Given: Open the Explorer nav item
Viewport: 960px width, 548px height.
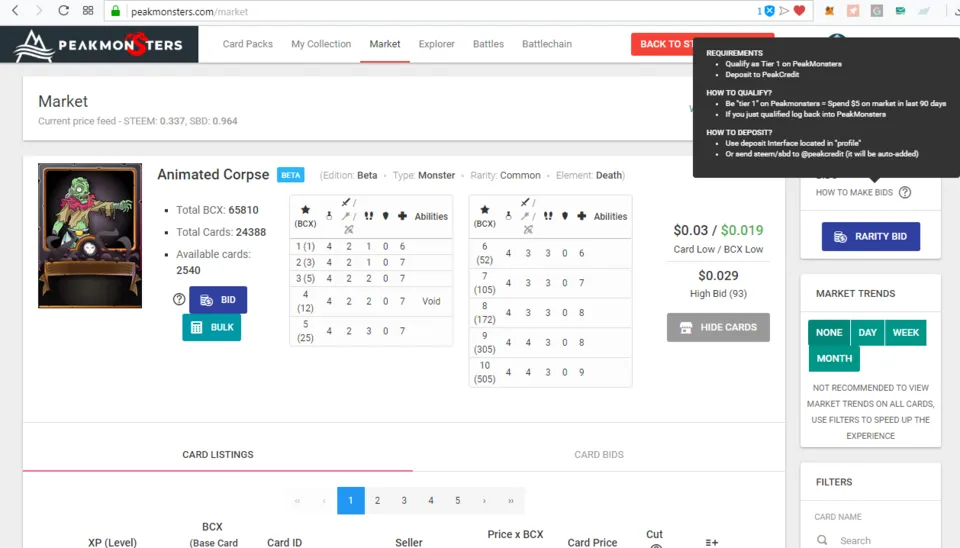Looking at the screenshot, I should 437,44.
